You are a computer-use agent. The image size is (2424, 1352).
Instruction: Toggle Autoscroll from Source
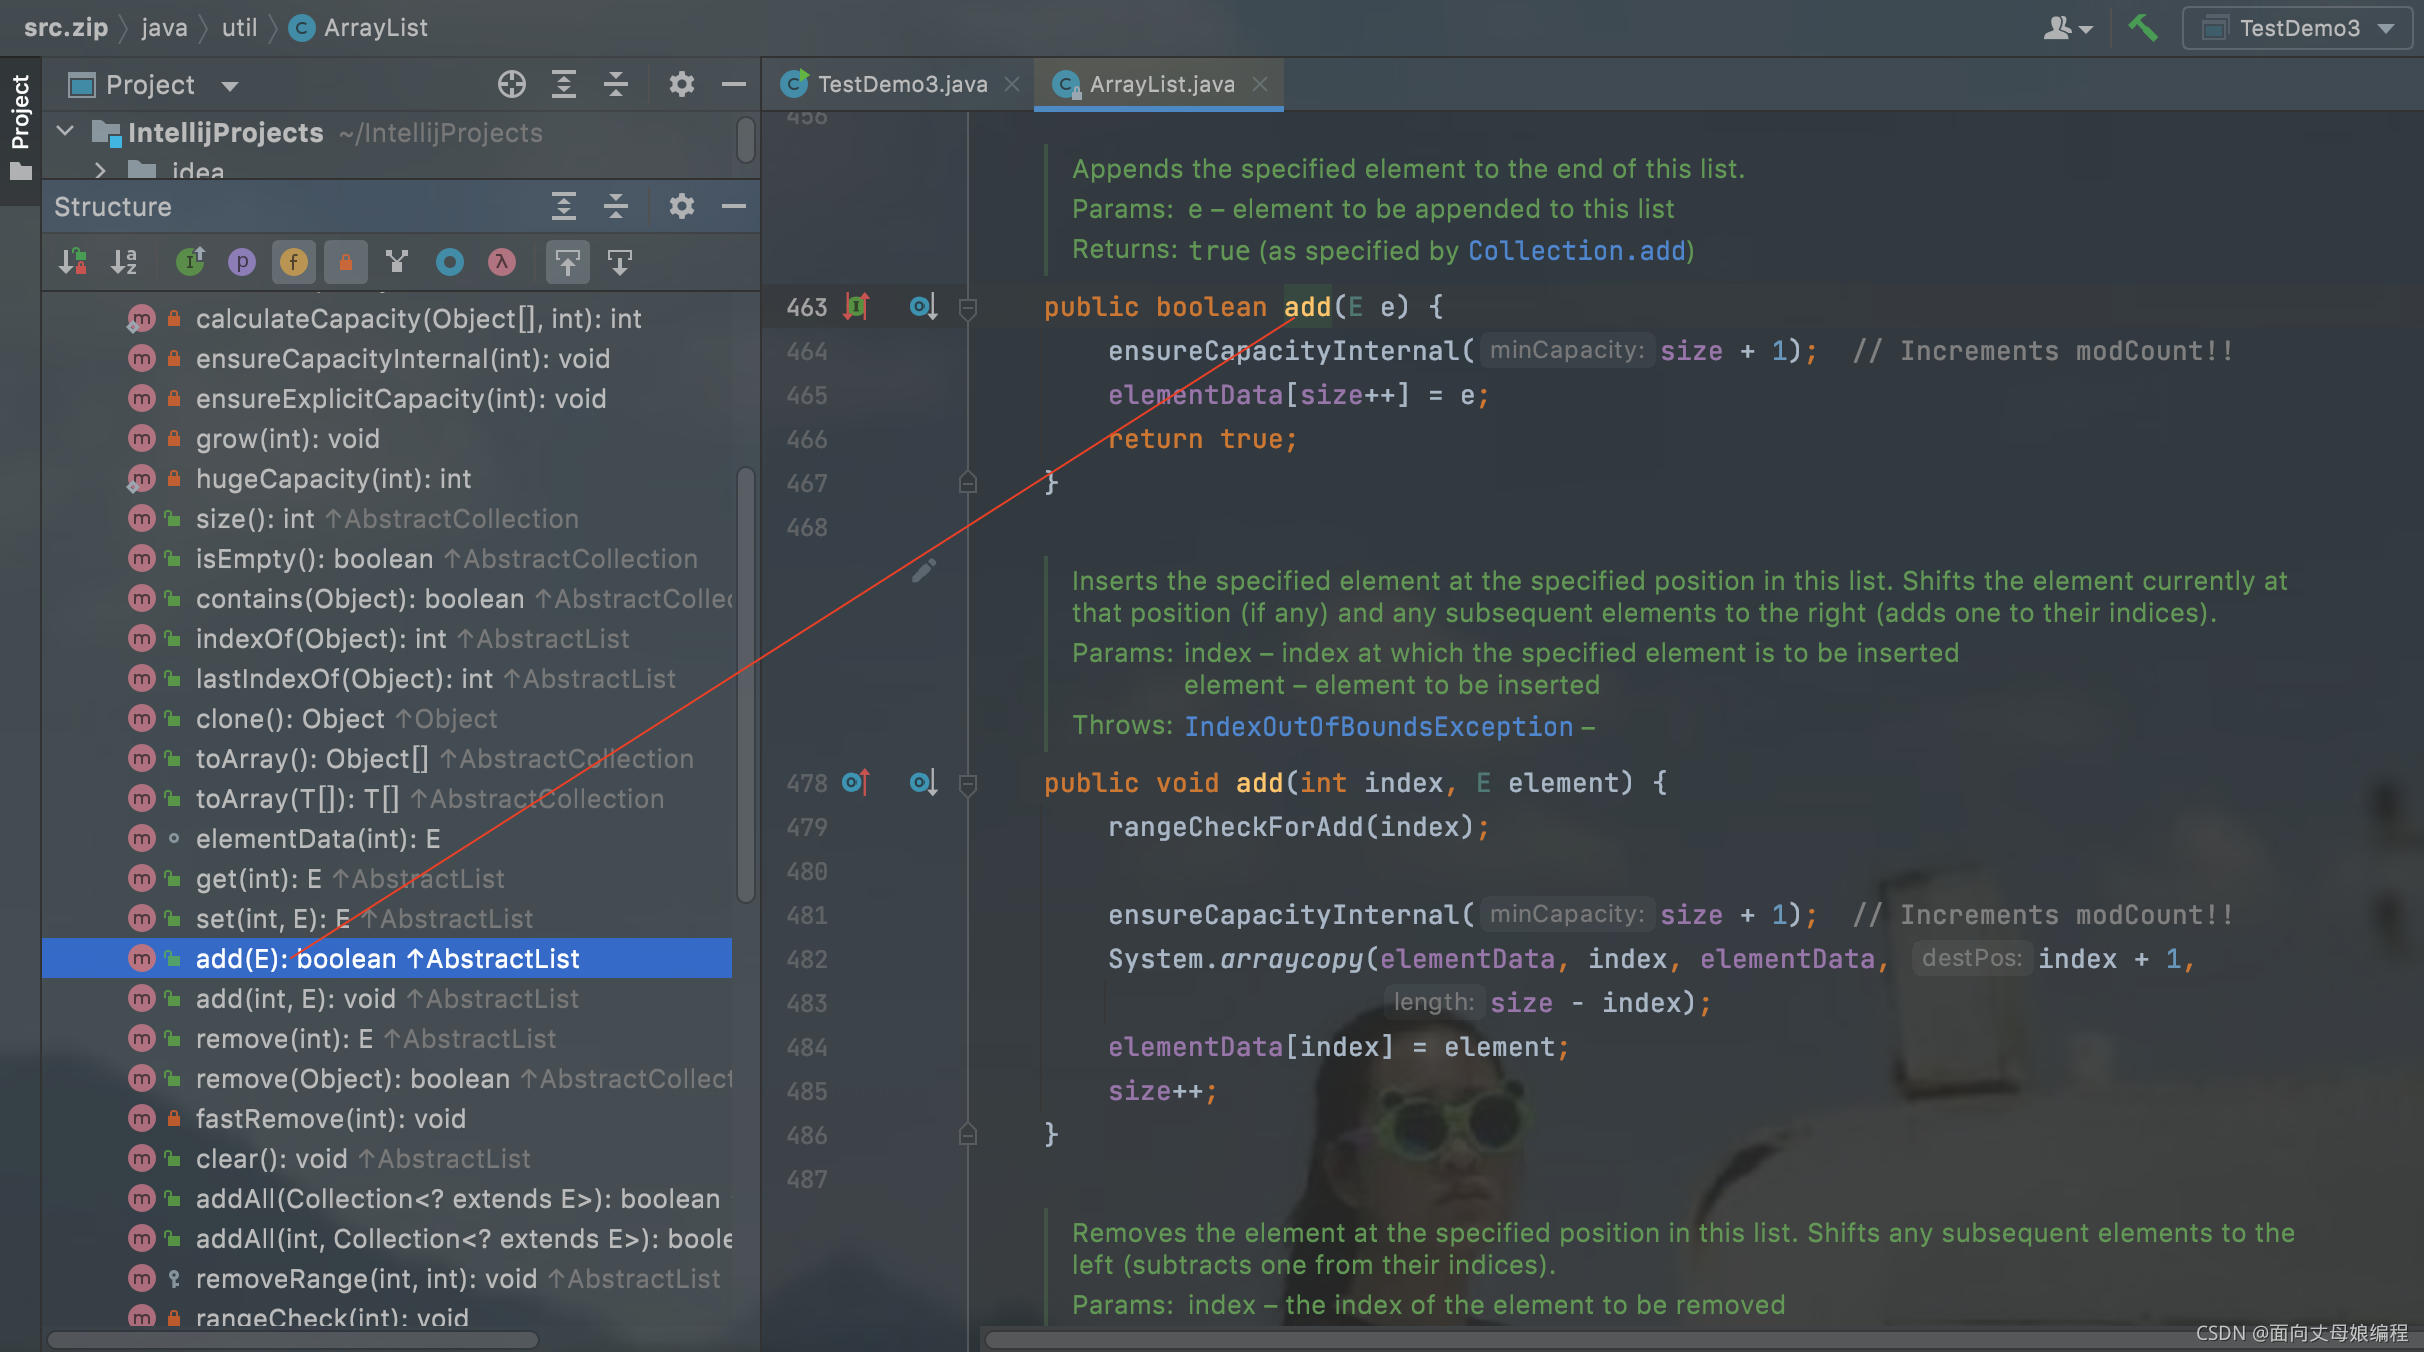[x=619, y=262]
